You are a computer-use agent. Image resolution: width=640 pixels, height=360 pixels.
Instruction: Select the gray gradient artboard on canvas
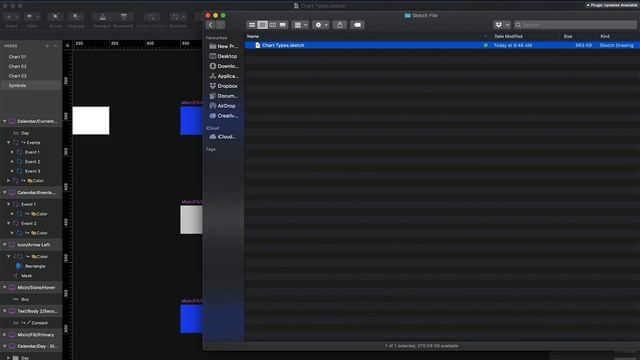(x=191, y=220)
